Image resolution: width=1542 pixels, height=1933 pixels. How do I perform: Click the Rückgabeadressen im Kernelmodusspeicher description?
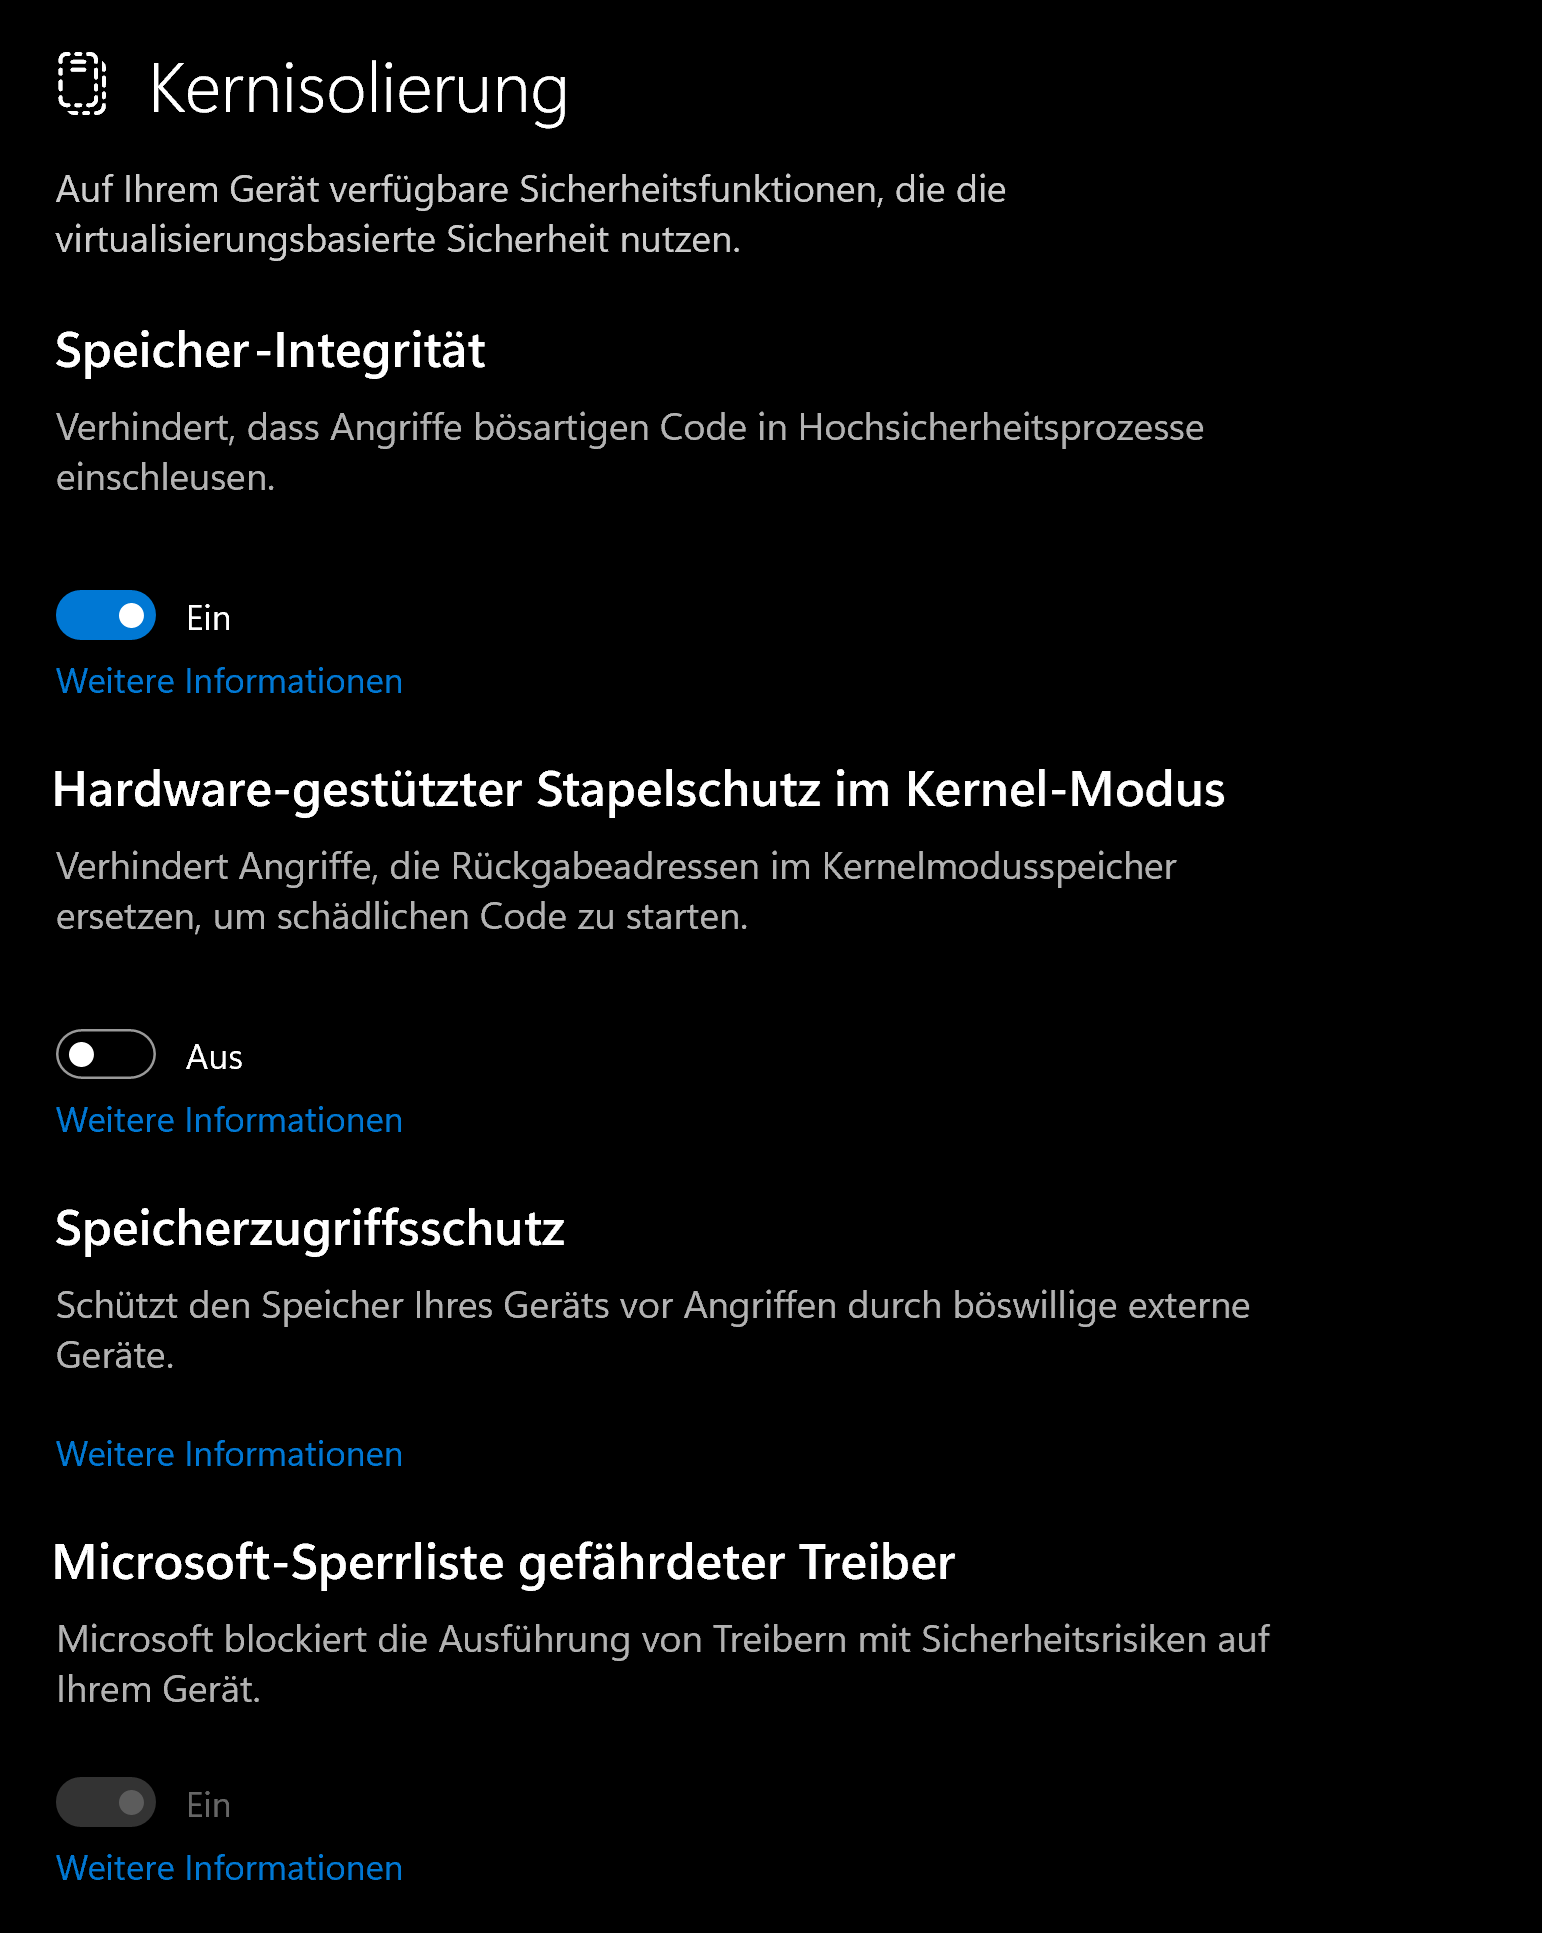click(616, 891)
